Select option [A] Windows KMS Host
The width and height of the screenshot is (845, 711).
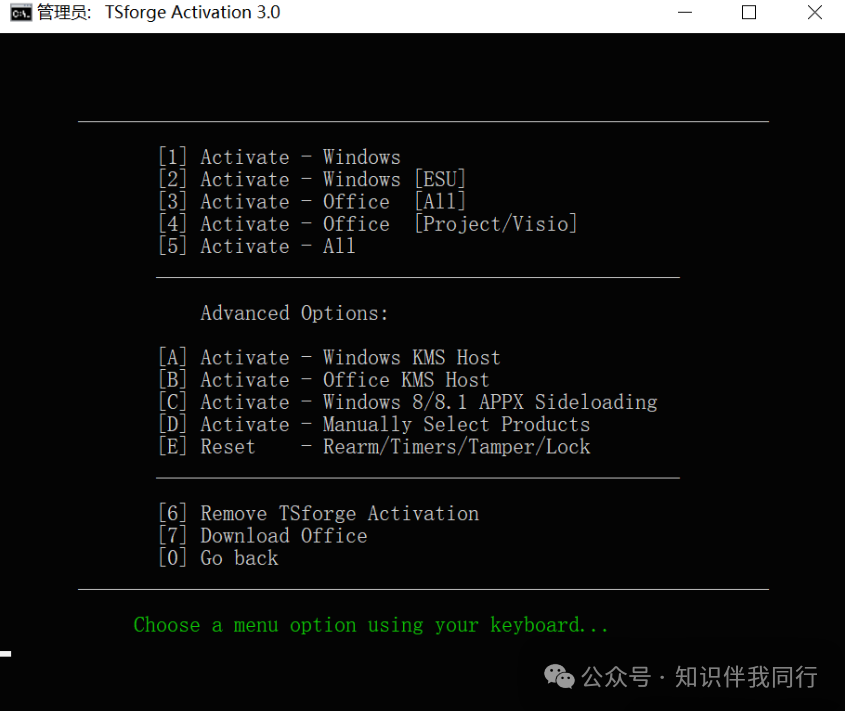click(329, 357)
